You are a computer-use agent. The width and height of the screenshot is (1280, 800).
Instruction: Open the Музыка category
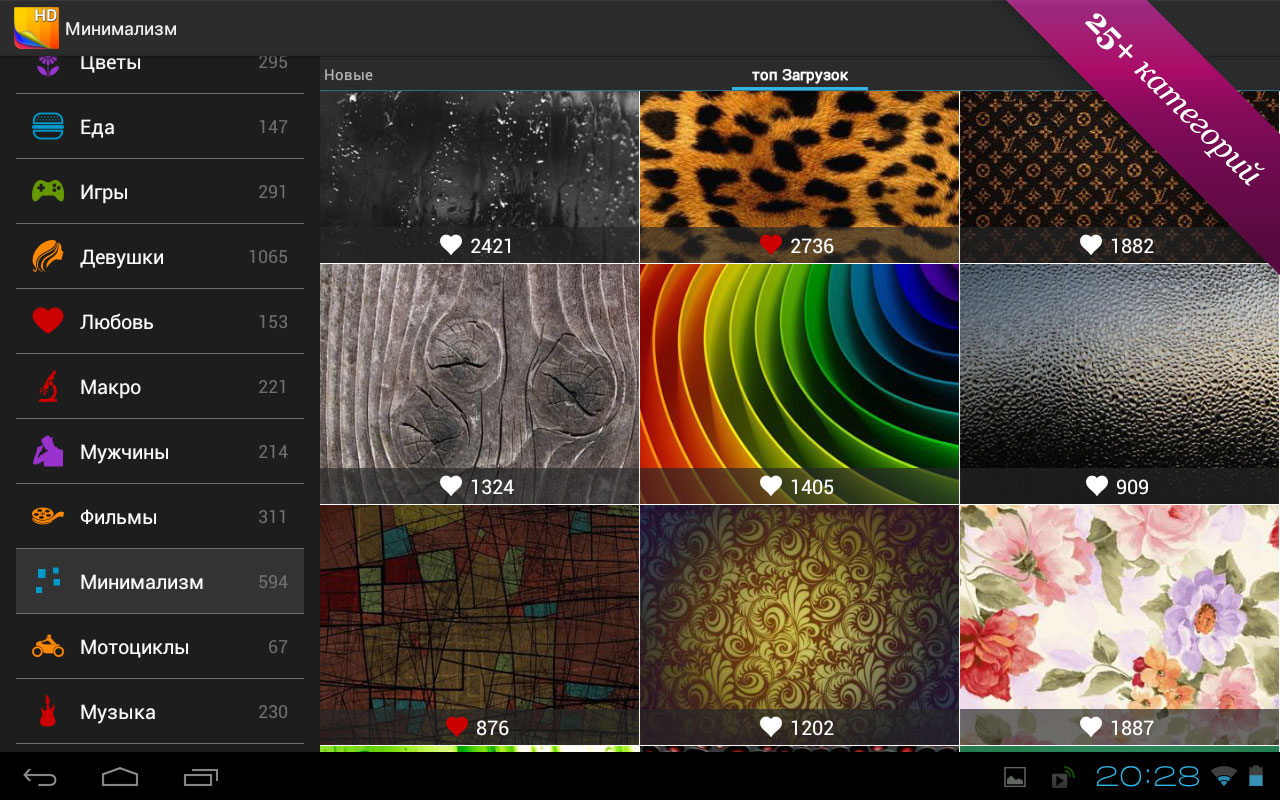[160, 712]
